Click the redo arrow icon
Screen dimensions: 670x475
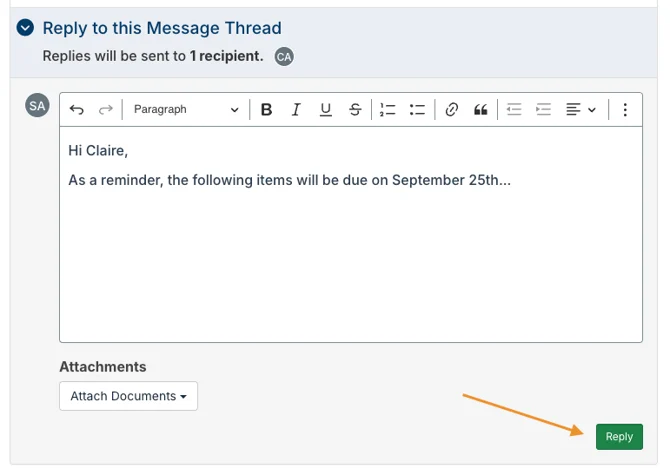[x=106, y=110]
